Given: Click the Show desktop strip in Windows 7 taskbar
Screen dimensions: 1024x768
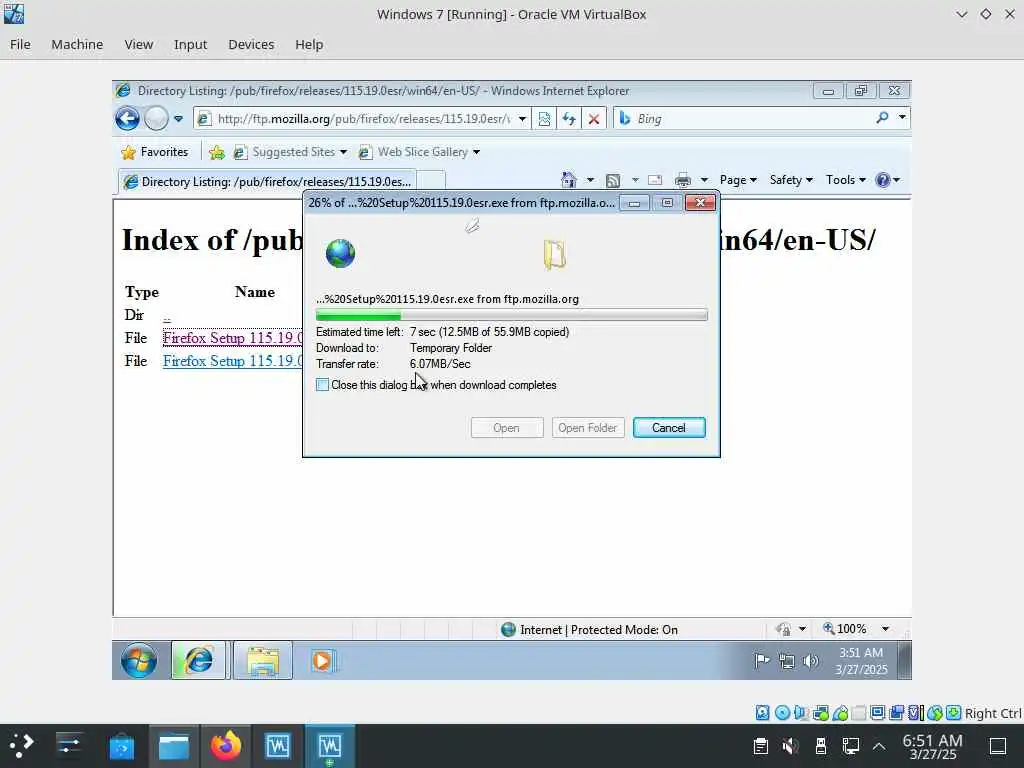Looking at the screenshot, I should pos(904,660).
